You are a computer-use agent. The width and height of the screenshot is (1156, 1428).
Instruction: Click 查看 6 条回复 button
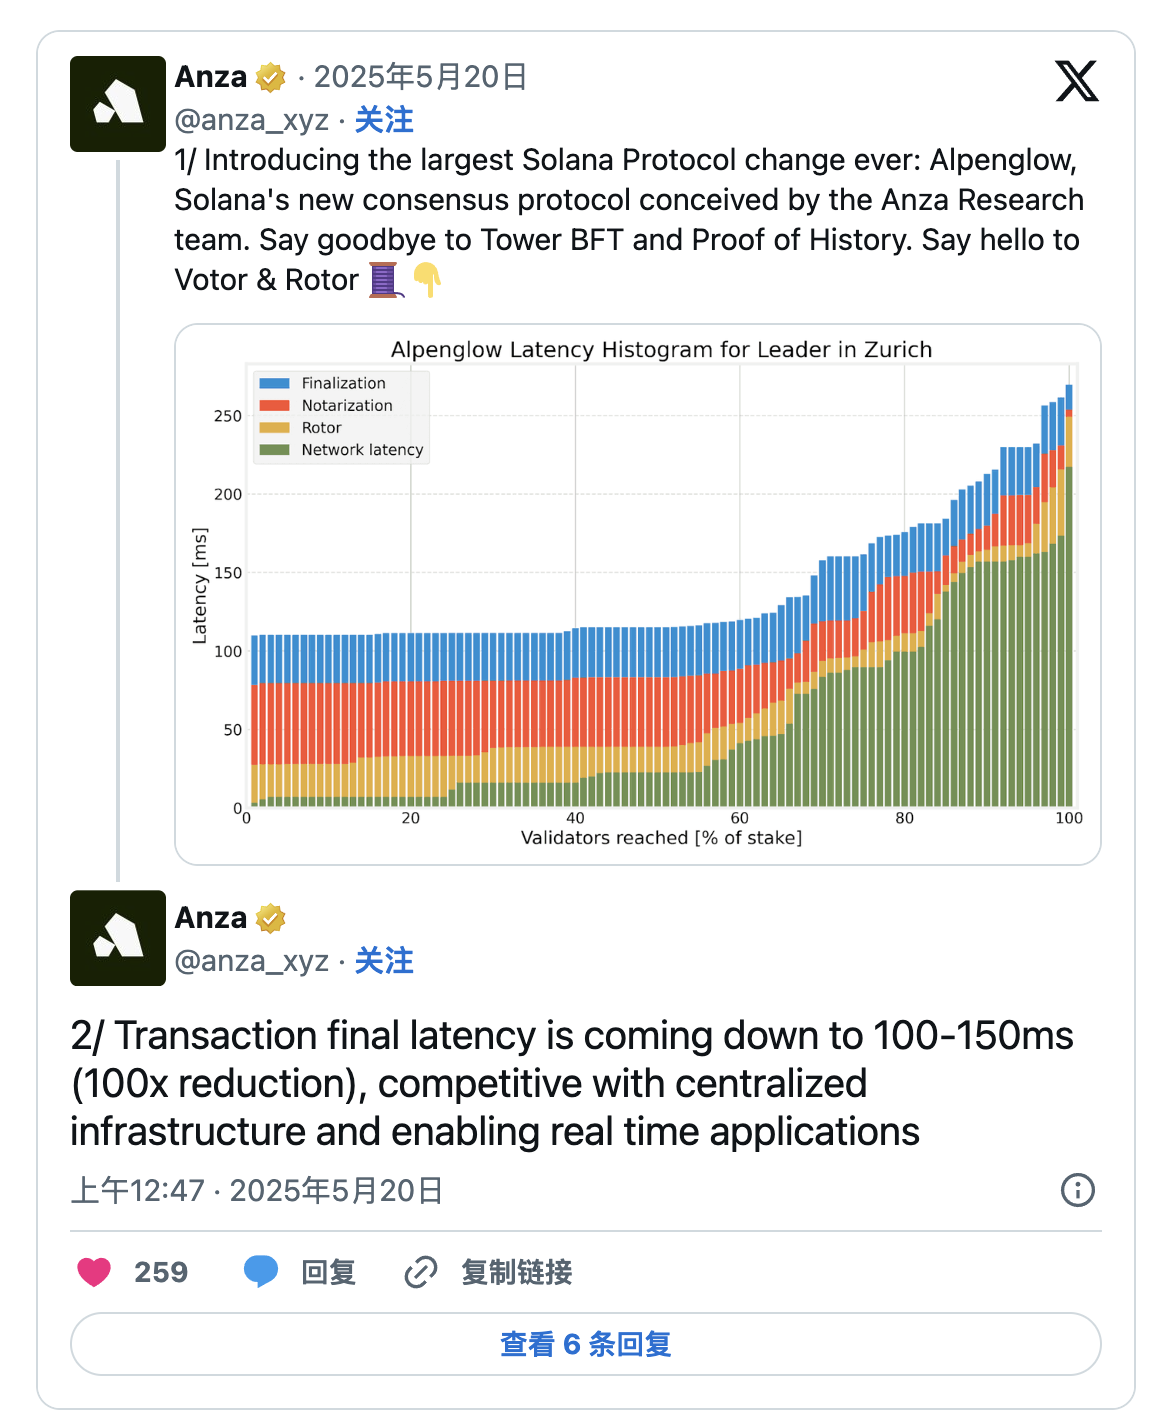click(x=586, y=1344)
